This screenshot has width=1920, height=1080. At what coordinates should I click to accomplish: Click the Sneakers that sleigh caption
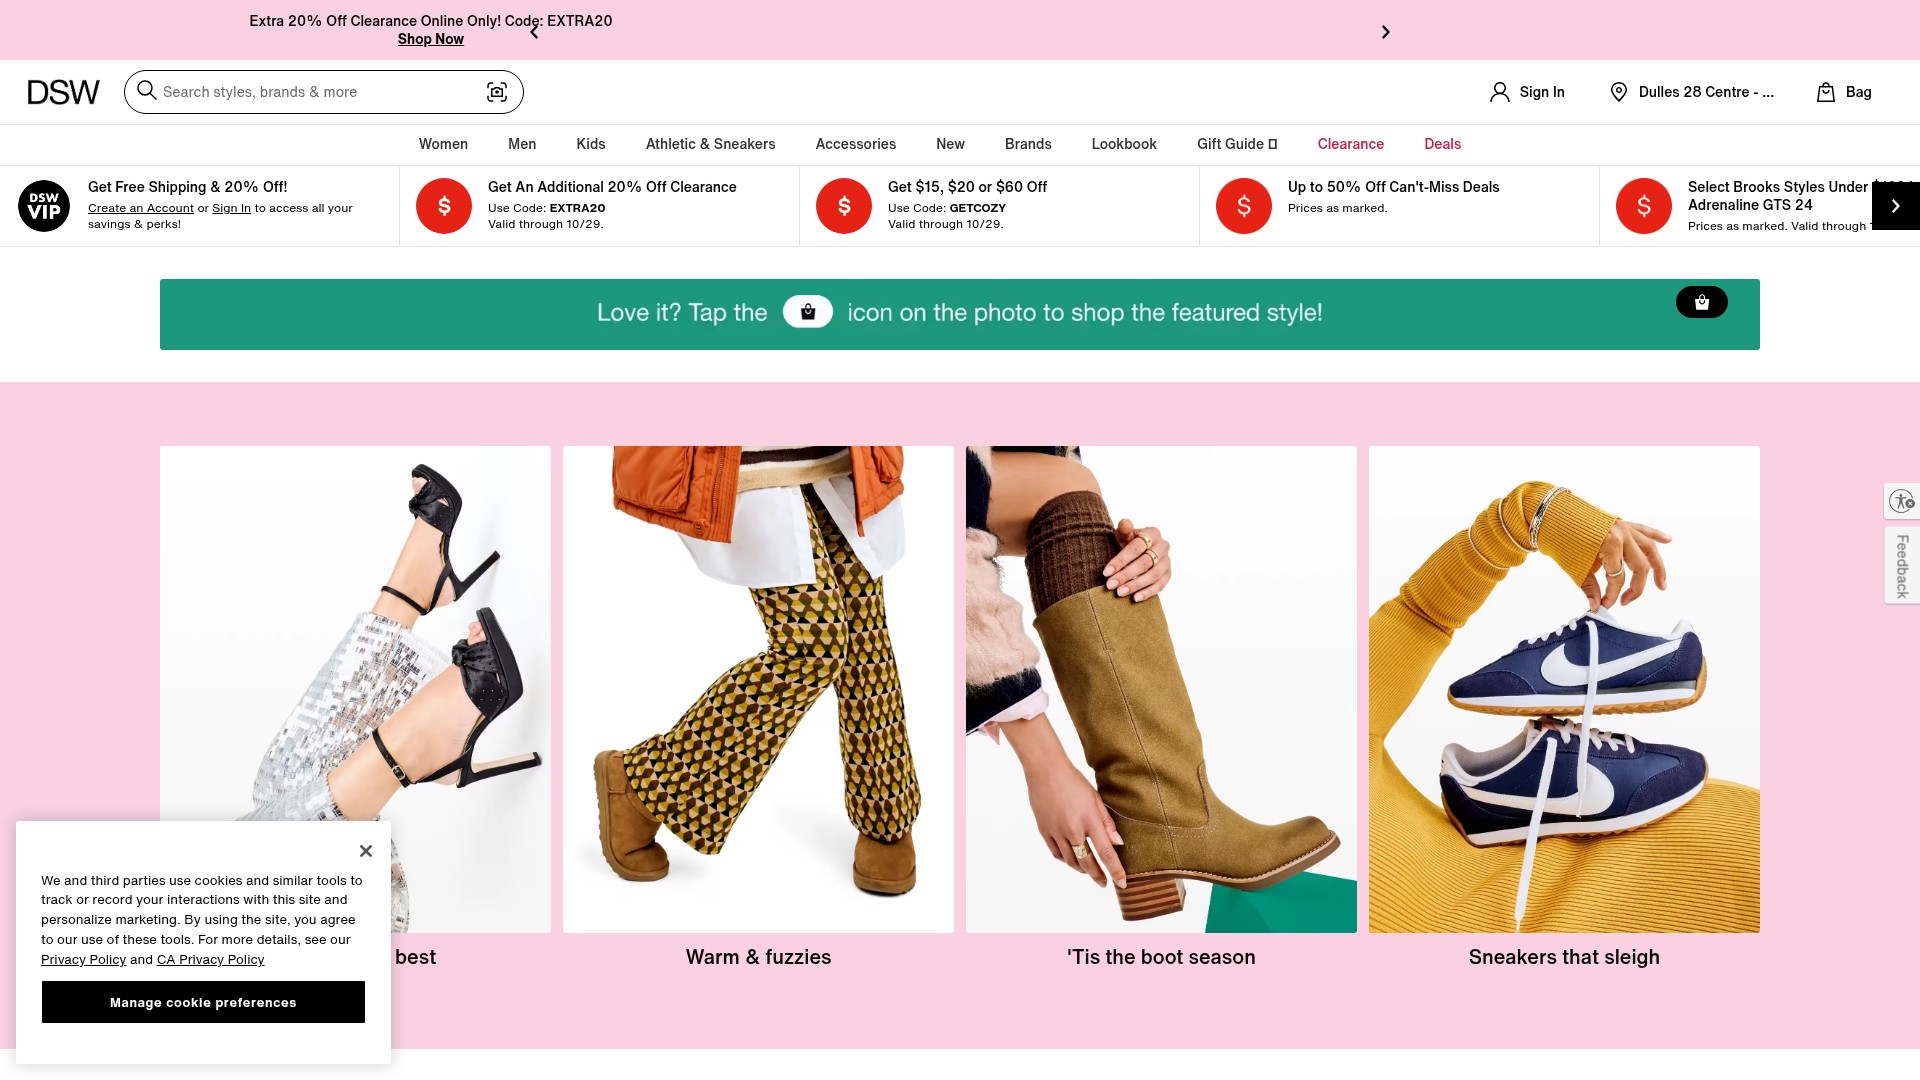(x=1564, y=957)
